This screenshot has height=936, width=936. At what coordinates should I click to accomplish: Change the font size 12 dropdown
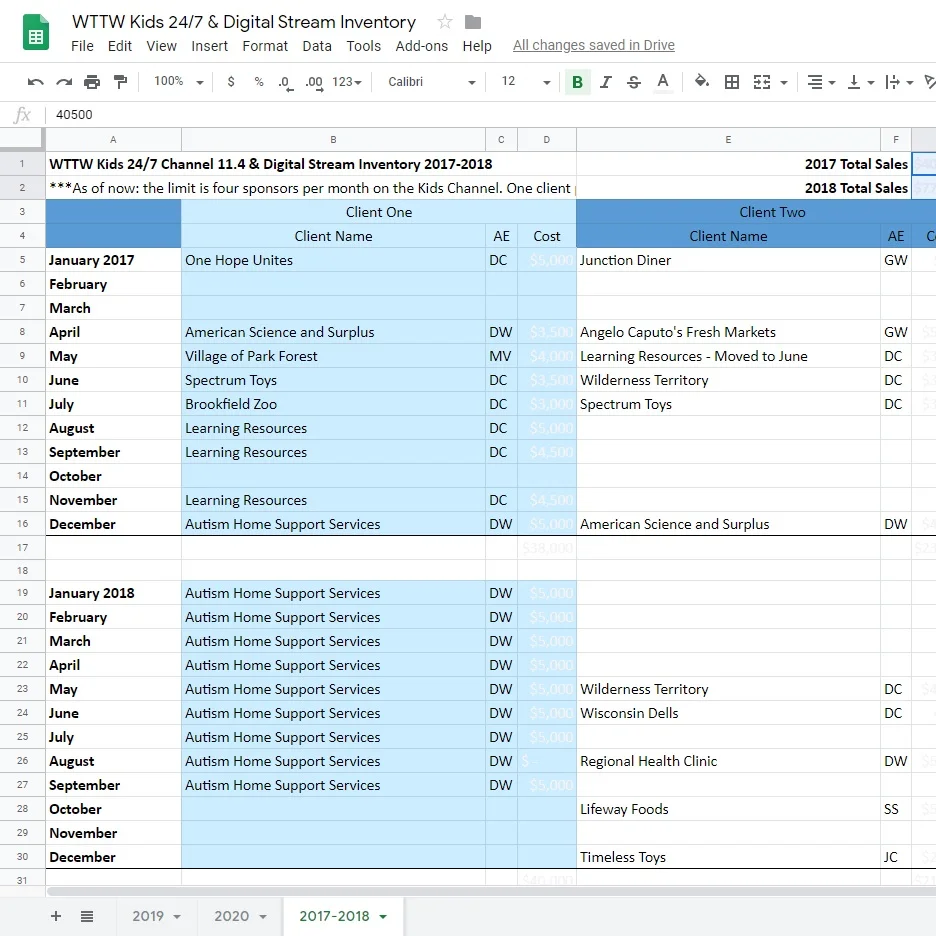click(526, 81)
